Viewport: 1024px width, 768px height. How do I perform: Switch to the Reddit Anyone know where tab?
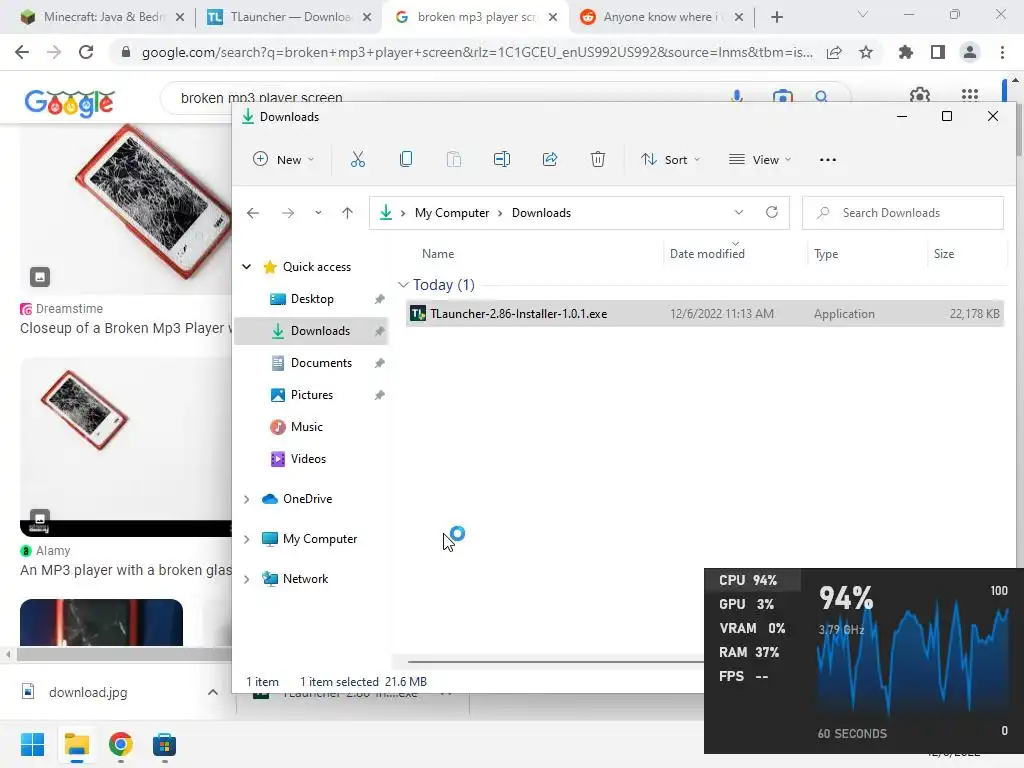coord(660,17)
